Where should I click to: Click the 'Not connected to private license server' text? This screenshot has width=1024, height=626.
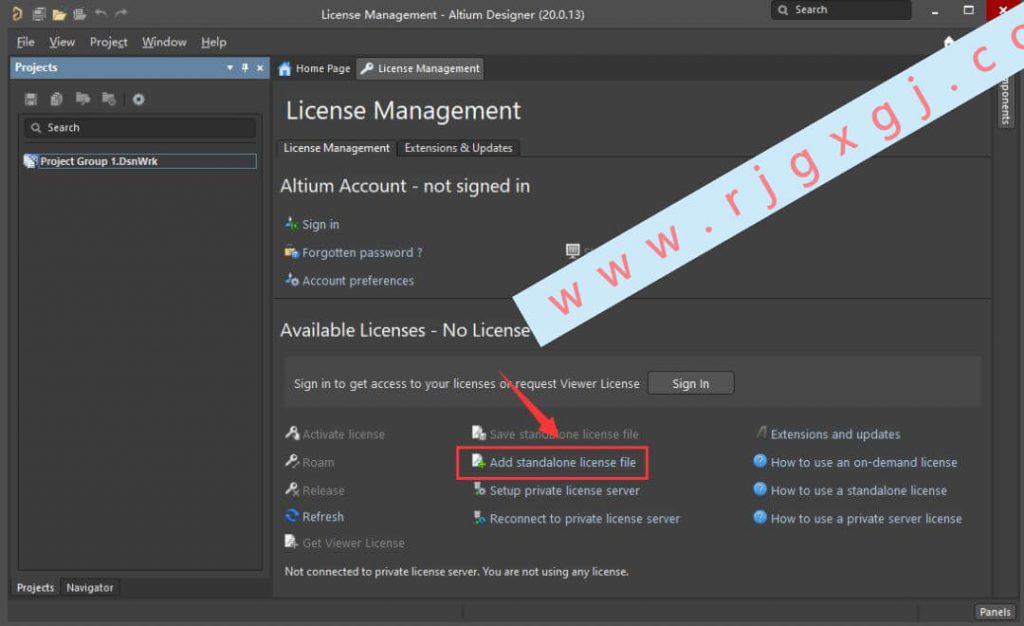coord(456,572)
